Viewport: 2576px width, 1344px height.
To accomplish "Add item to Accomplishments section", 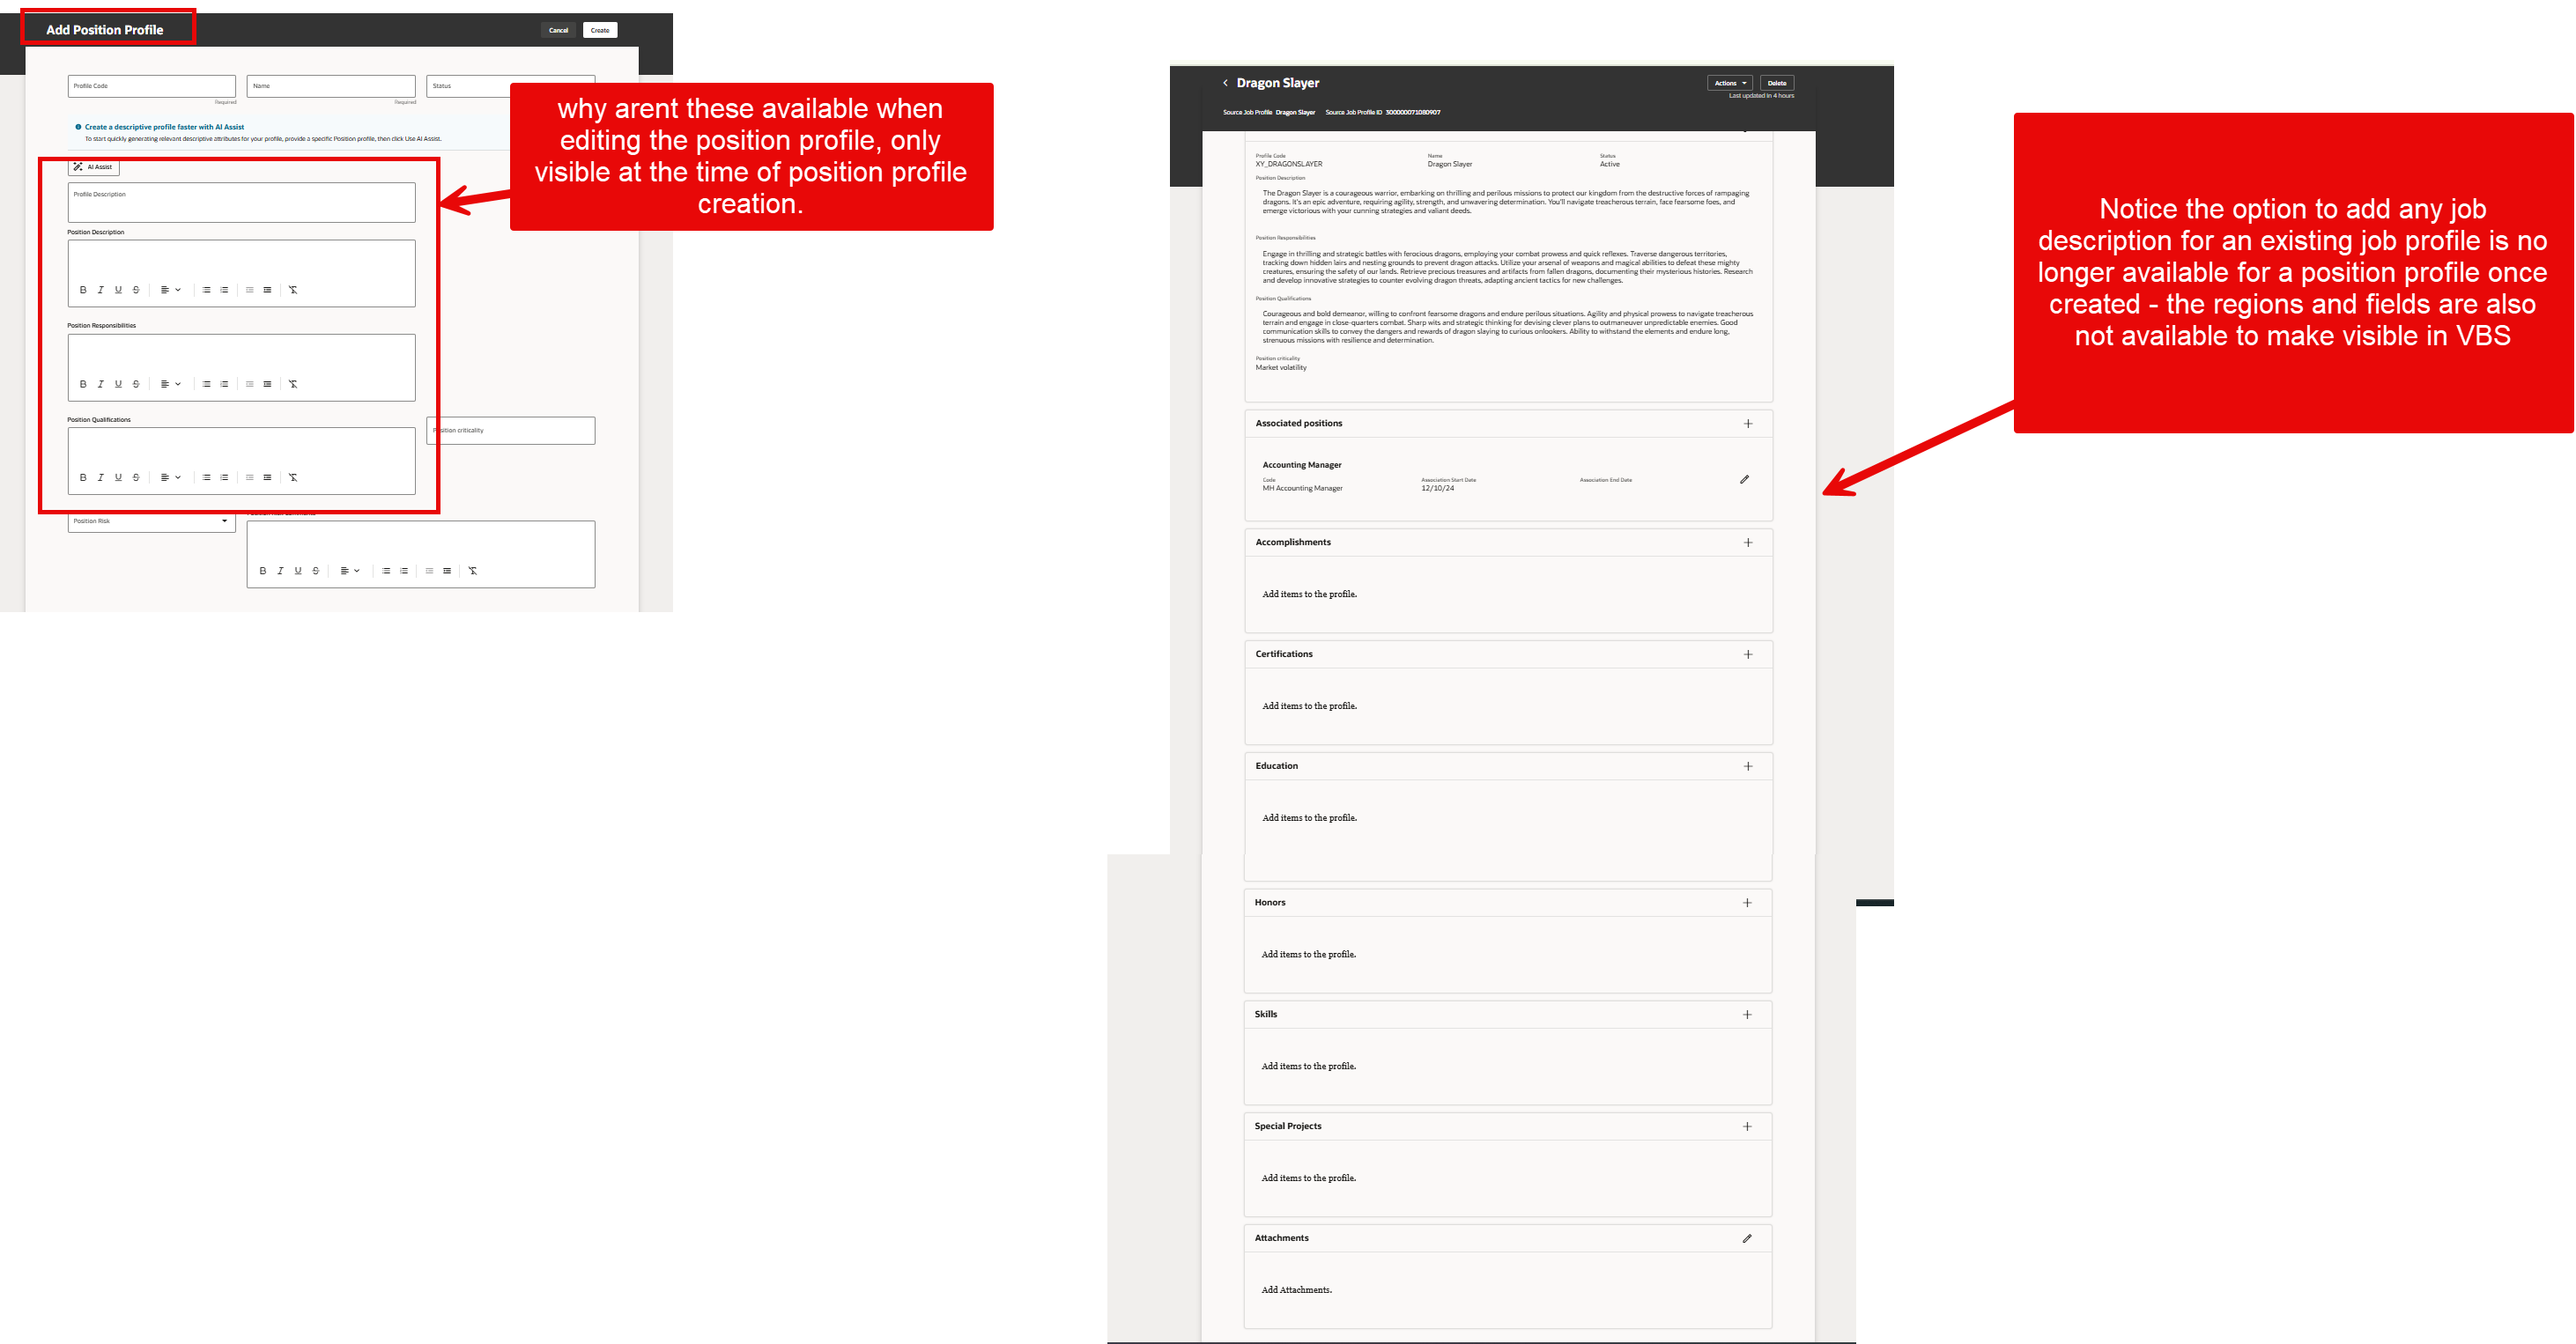I will (1748, 543).
